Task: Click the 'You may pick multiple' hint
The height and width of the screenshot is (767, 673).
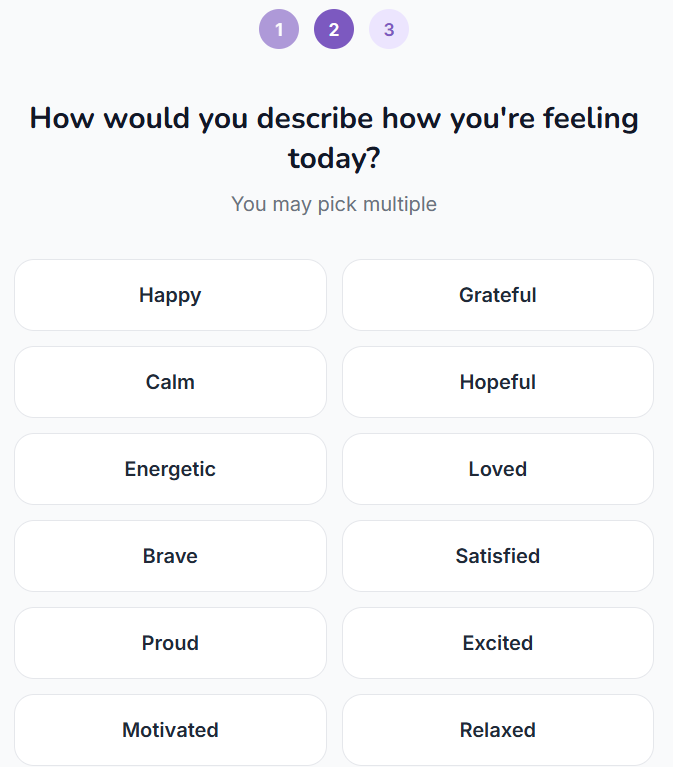Action: click(334, 204)
